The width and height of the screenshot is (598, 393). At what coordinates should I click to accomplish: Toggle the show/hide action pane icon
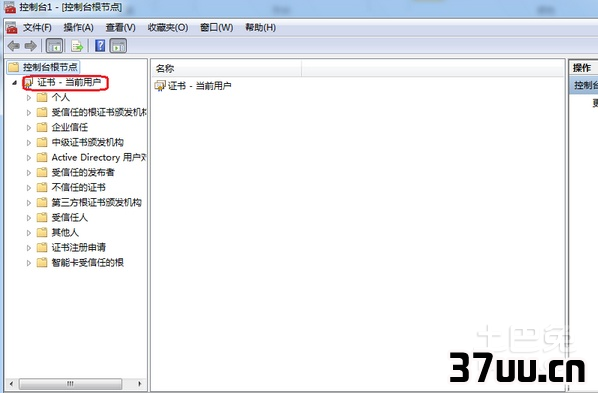118,46
